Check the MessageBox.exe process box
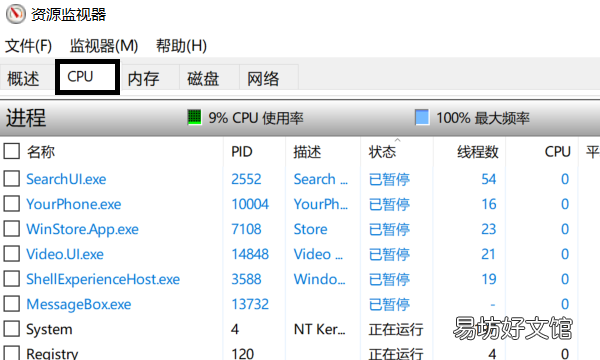The height and width of the screenshot is (360, 600). click(11, 304)
